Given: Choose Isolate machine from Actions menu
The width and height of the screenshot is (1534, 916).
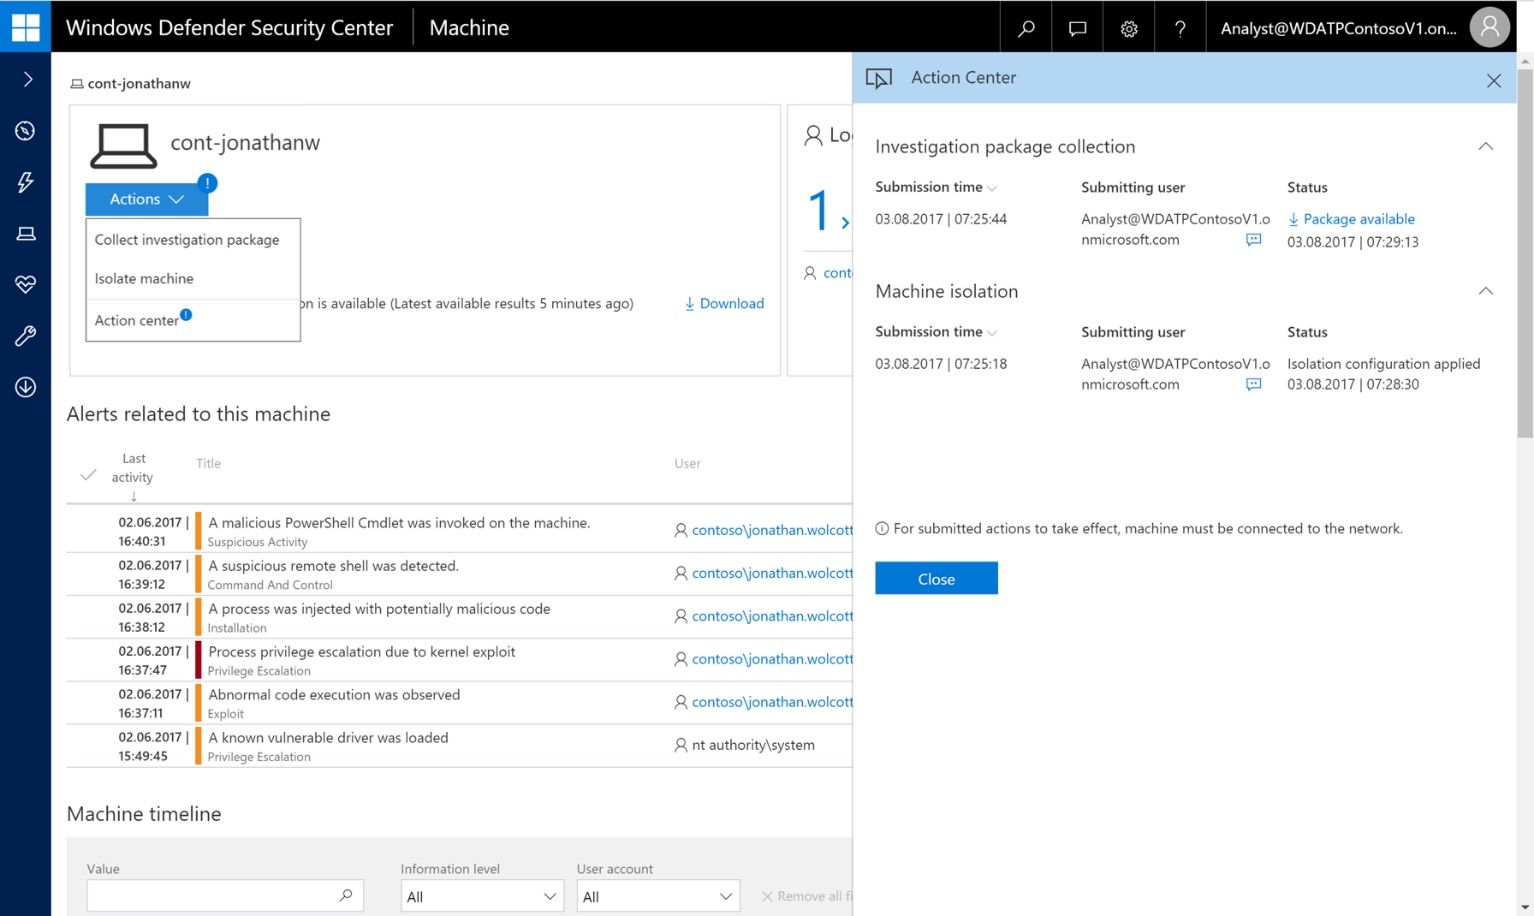Looking at the screenshot, I should coord(144,279).
